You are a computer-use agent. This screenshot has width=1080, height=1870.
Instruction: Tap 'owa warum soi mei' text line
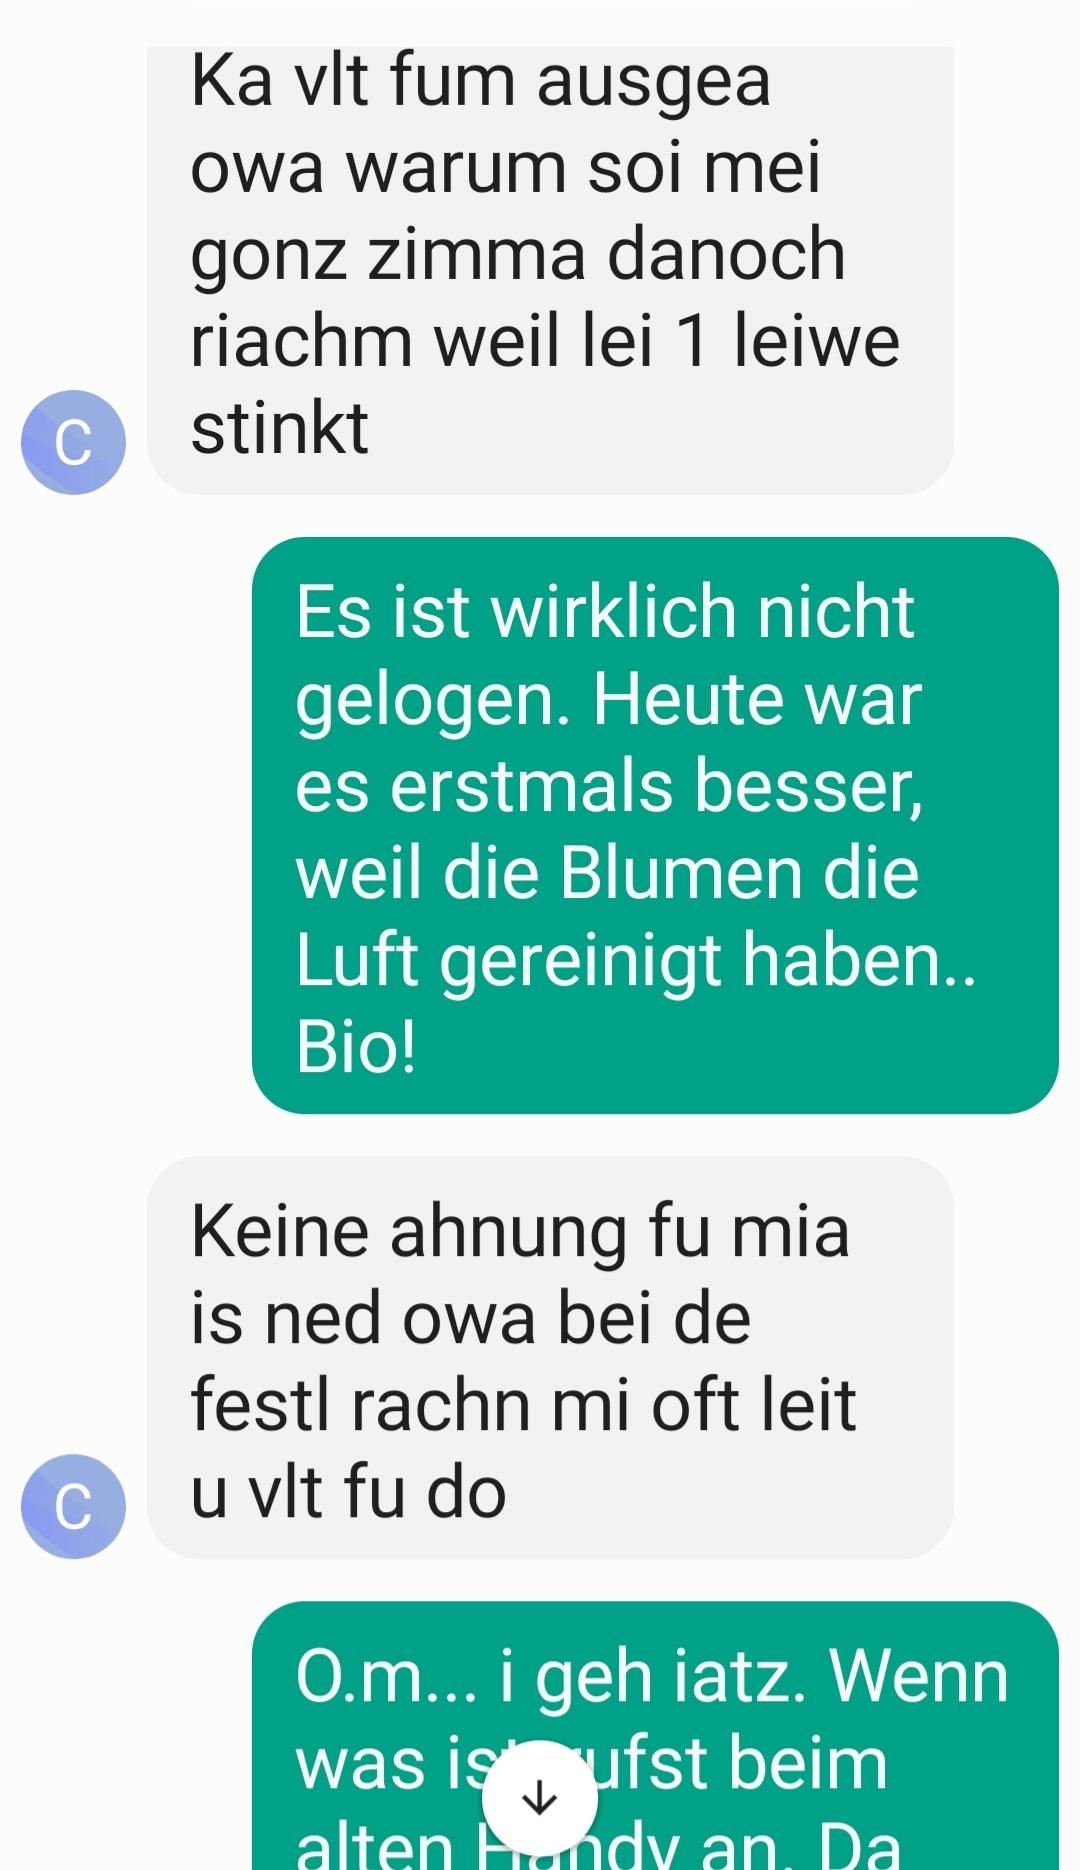pos(505,166)
